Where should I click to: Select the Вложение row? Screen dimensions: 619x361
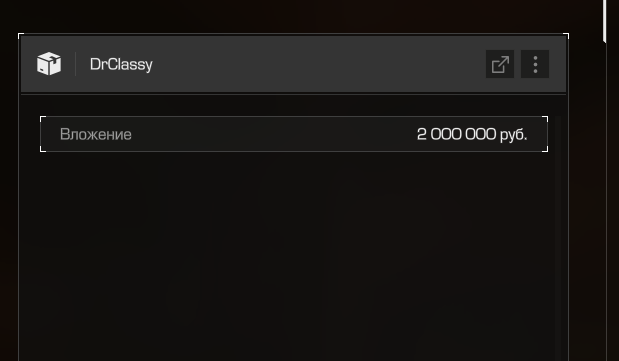pyautogui.click(x=294, y=134)
